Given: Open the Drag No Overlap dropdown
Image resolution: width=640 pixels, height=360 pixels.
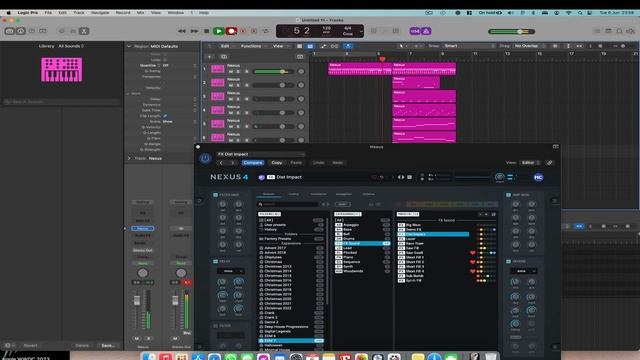Looking at the screenshot, I should coord(529,46).
